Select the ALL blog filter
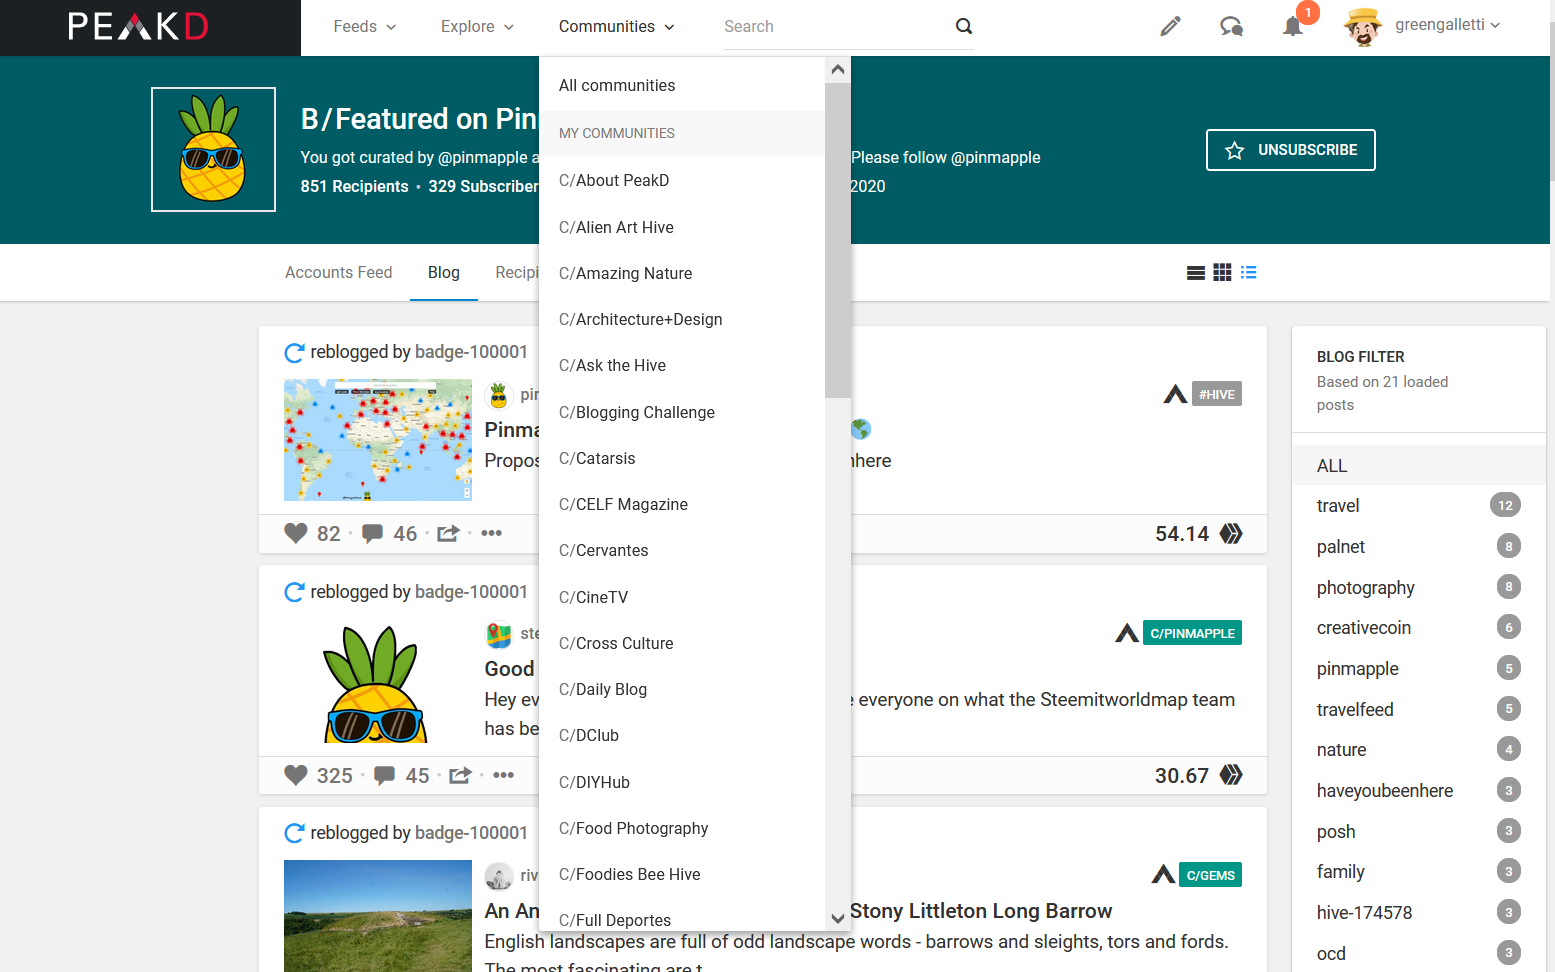This screenshot has height=972, width=1555. click(1419, 465)
